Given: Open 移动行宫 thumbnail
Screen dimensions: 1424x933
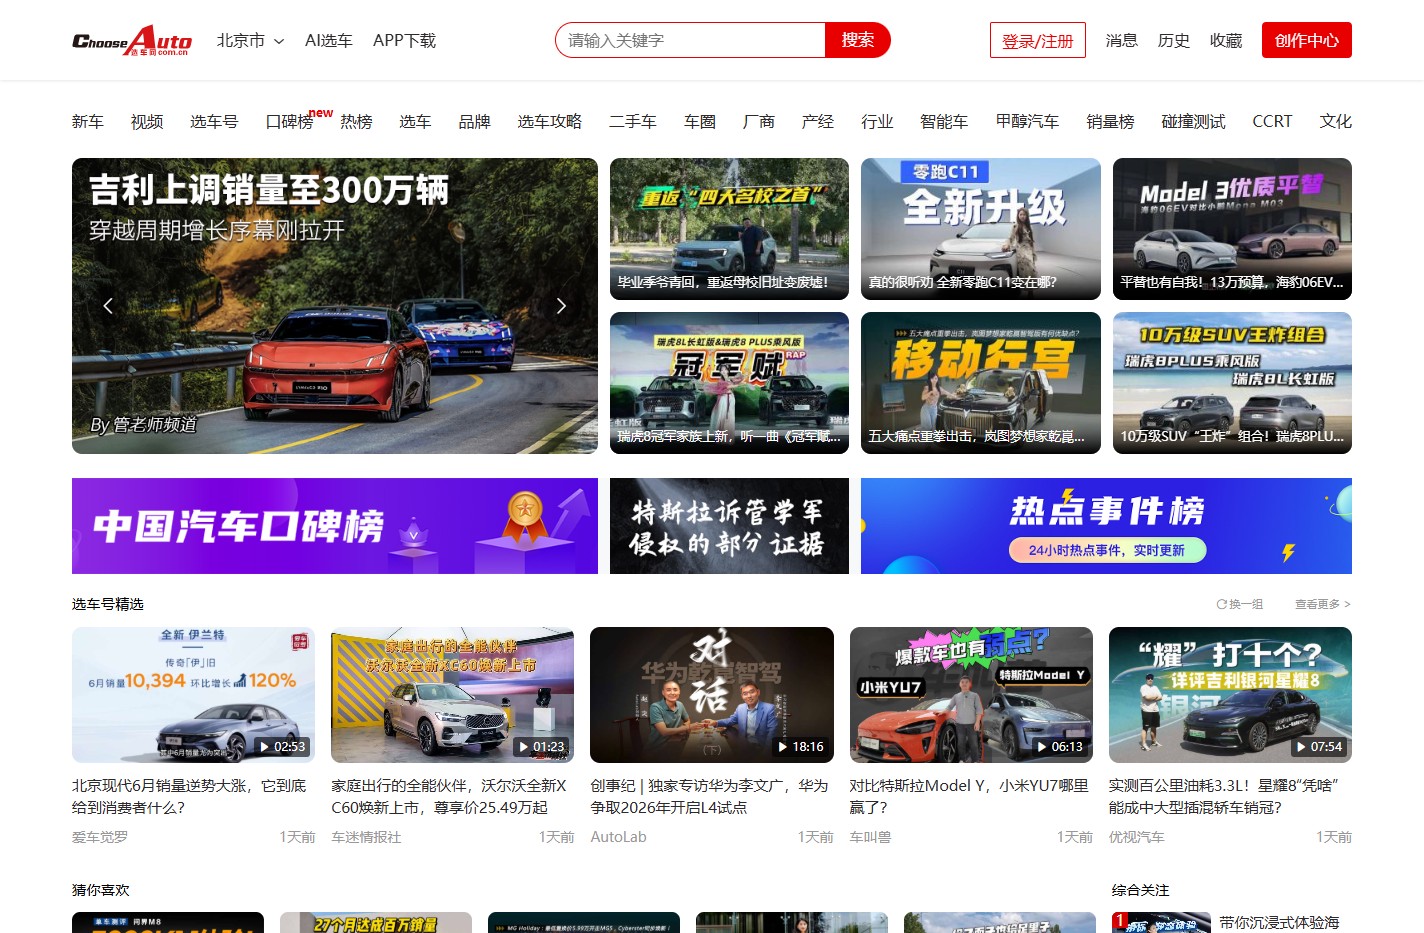Looking at the screenshot, I should (x=981, y=383).
